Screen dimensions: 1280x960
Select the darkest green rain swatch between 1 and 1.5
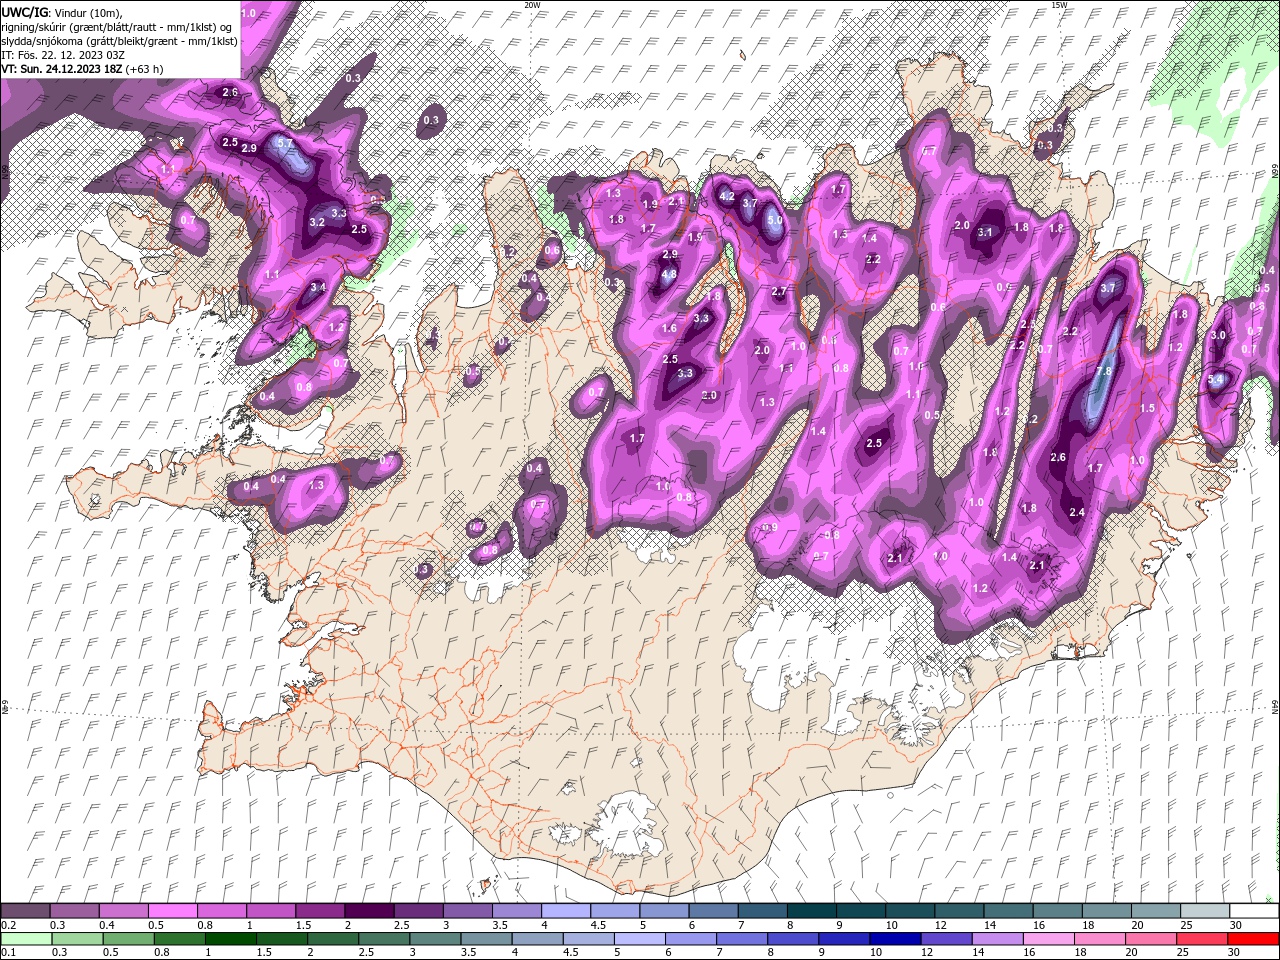231,939
